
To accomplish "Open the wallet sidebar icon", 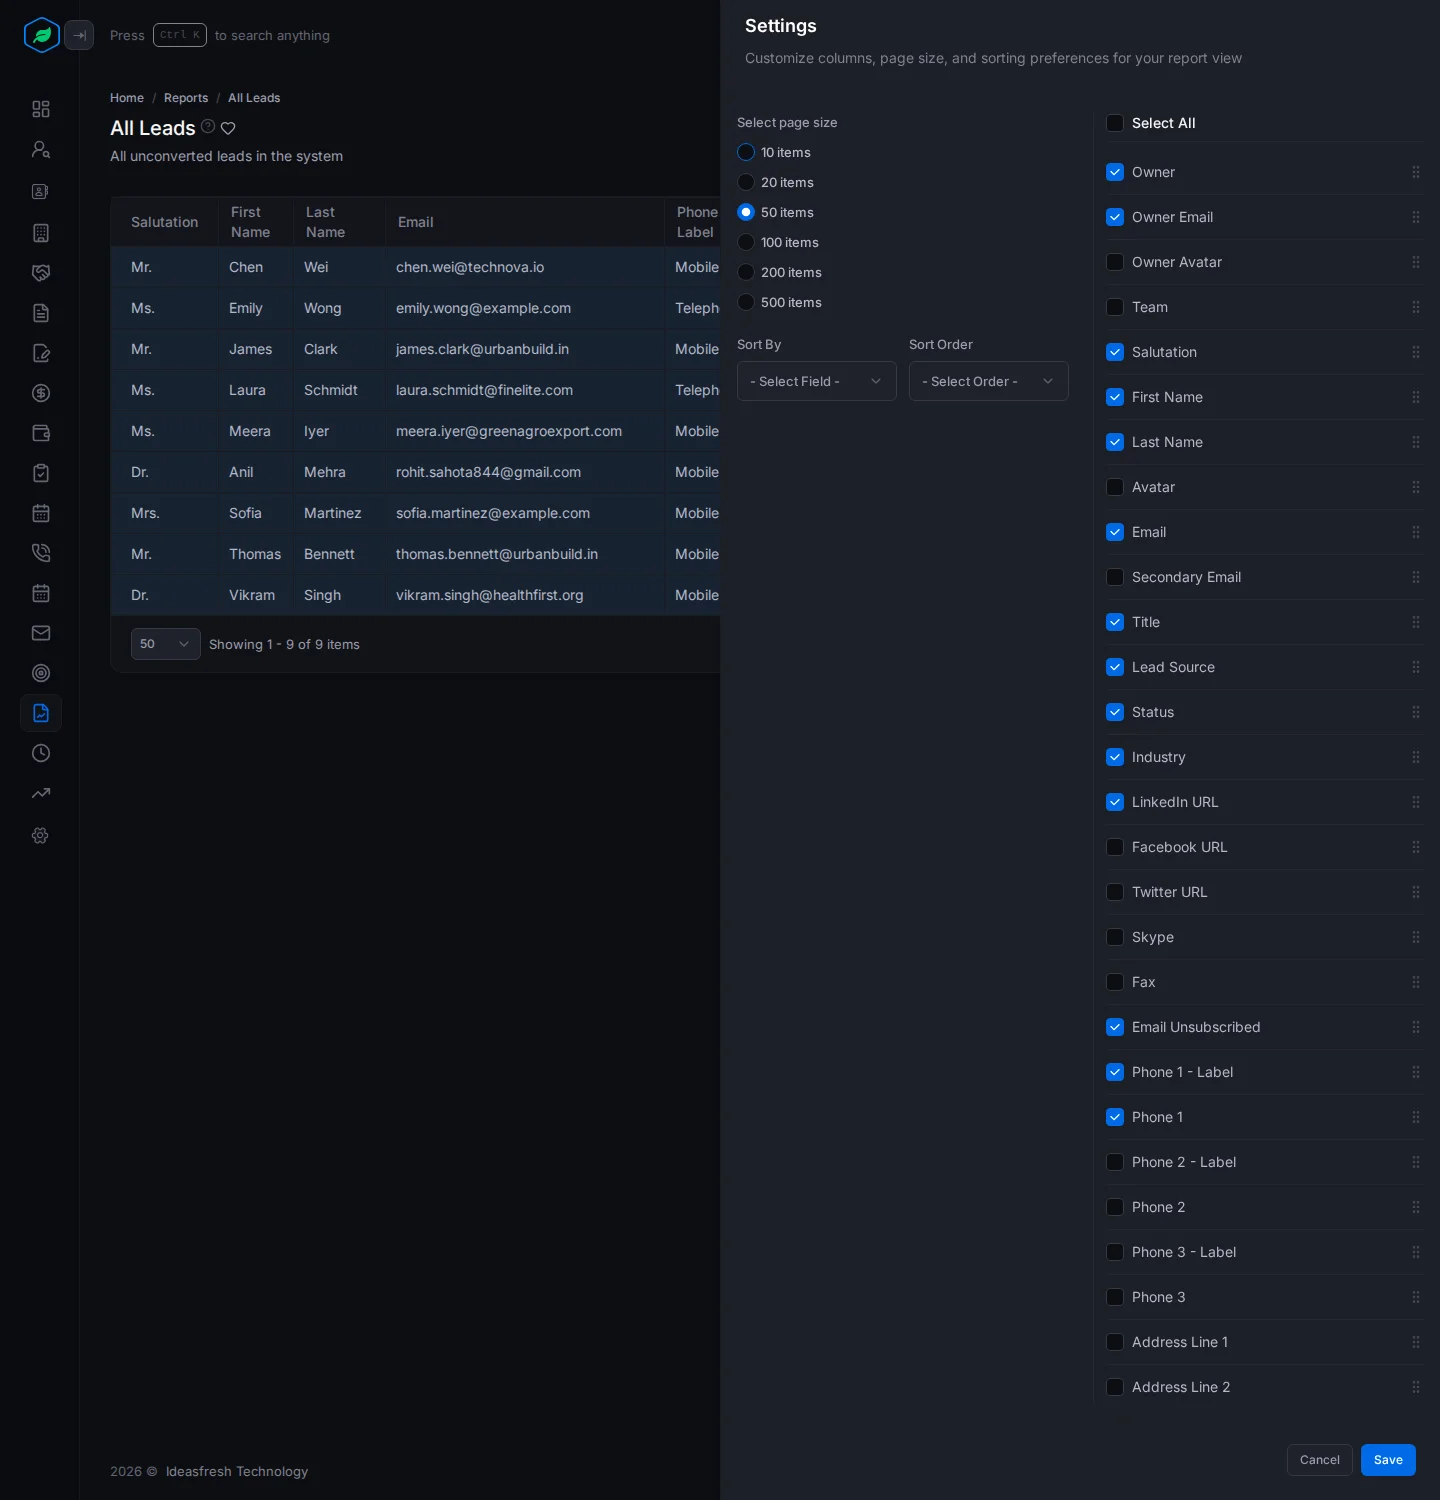I will pyautogui.click(x=41, y=433).
